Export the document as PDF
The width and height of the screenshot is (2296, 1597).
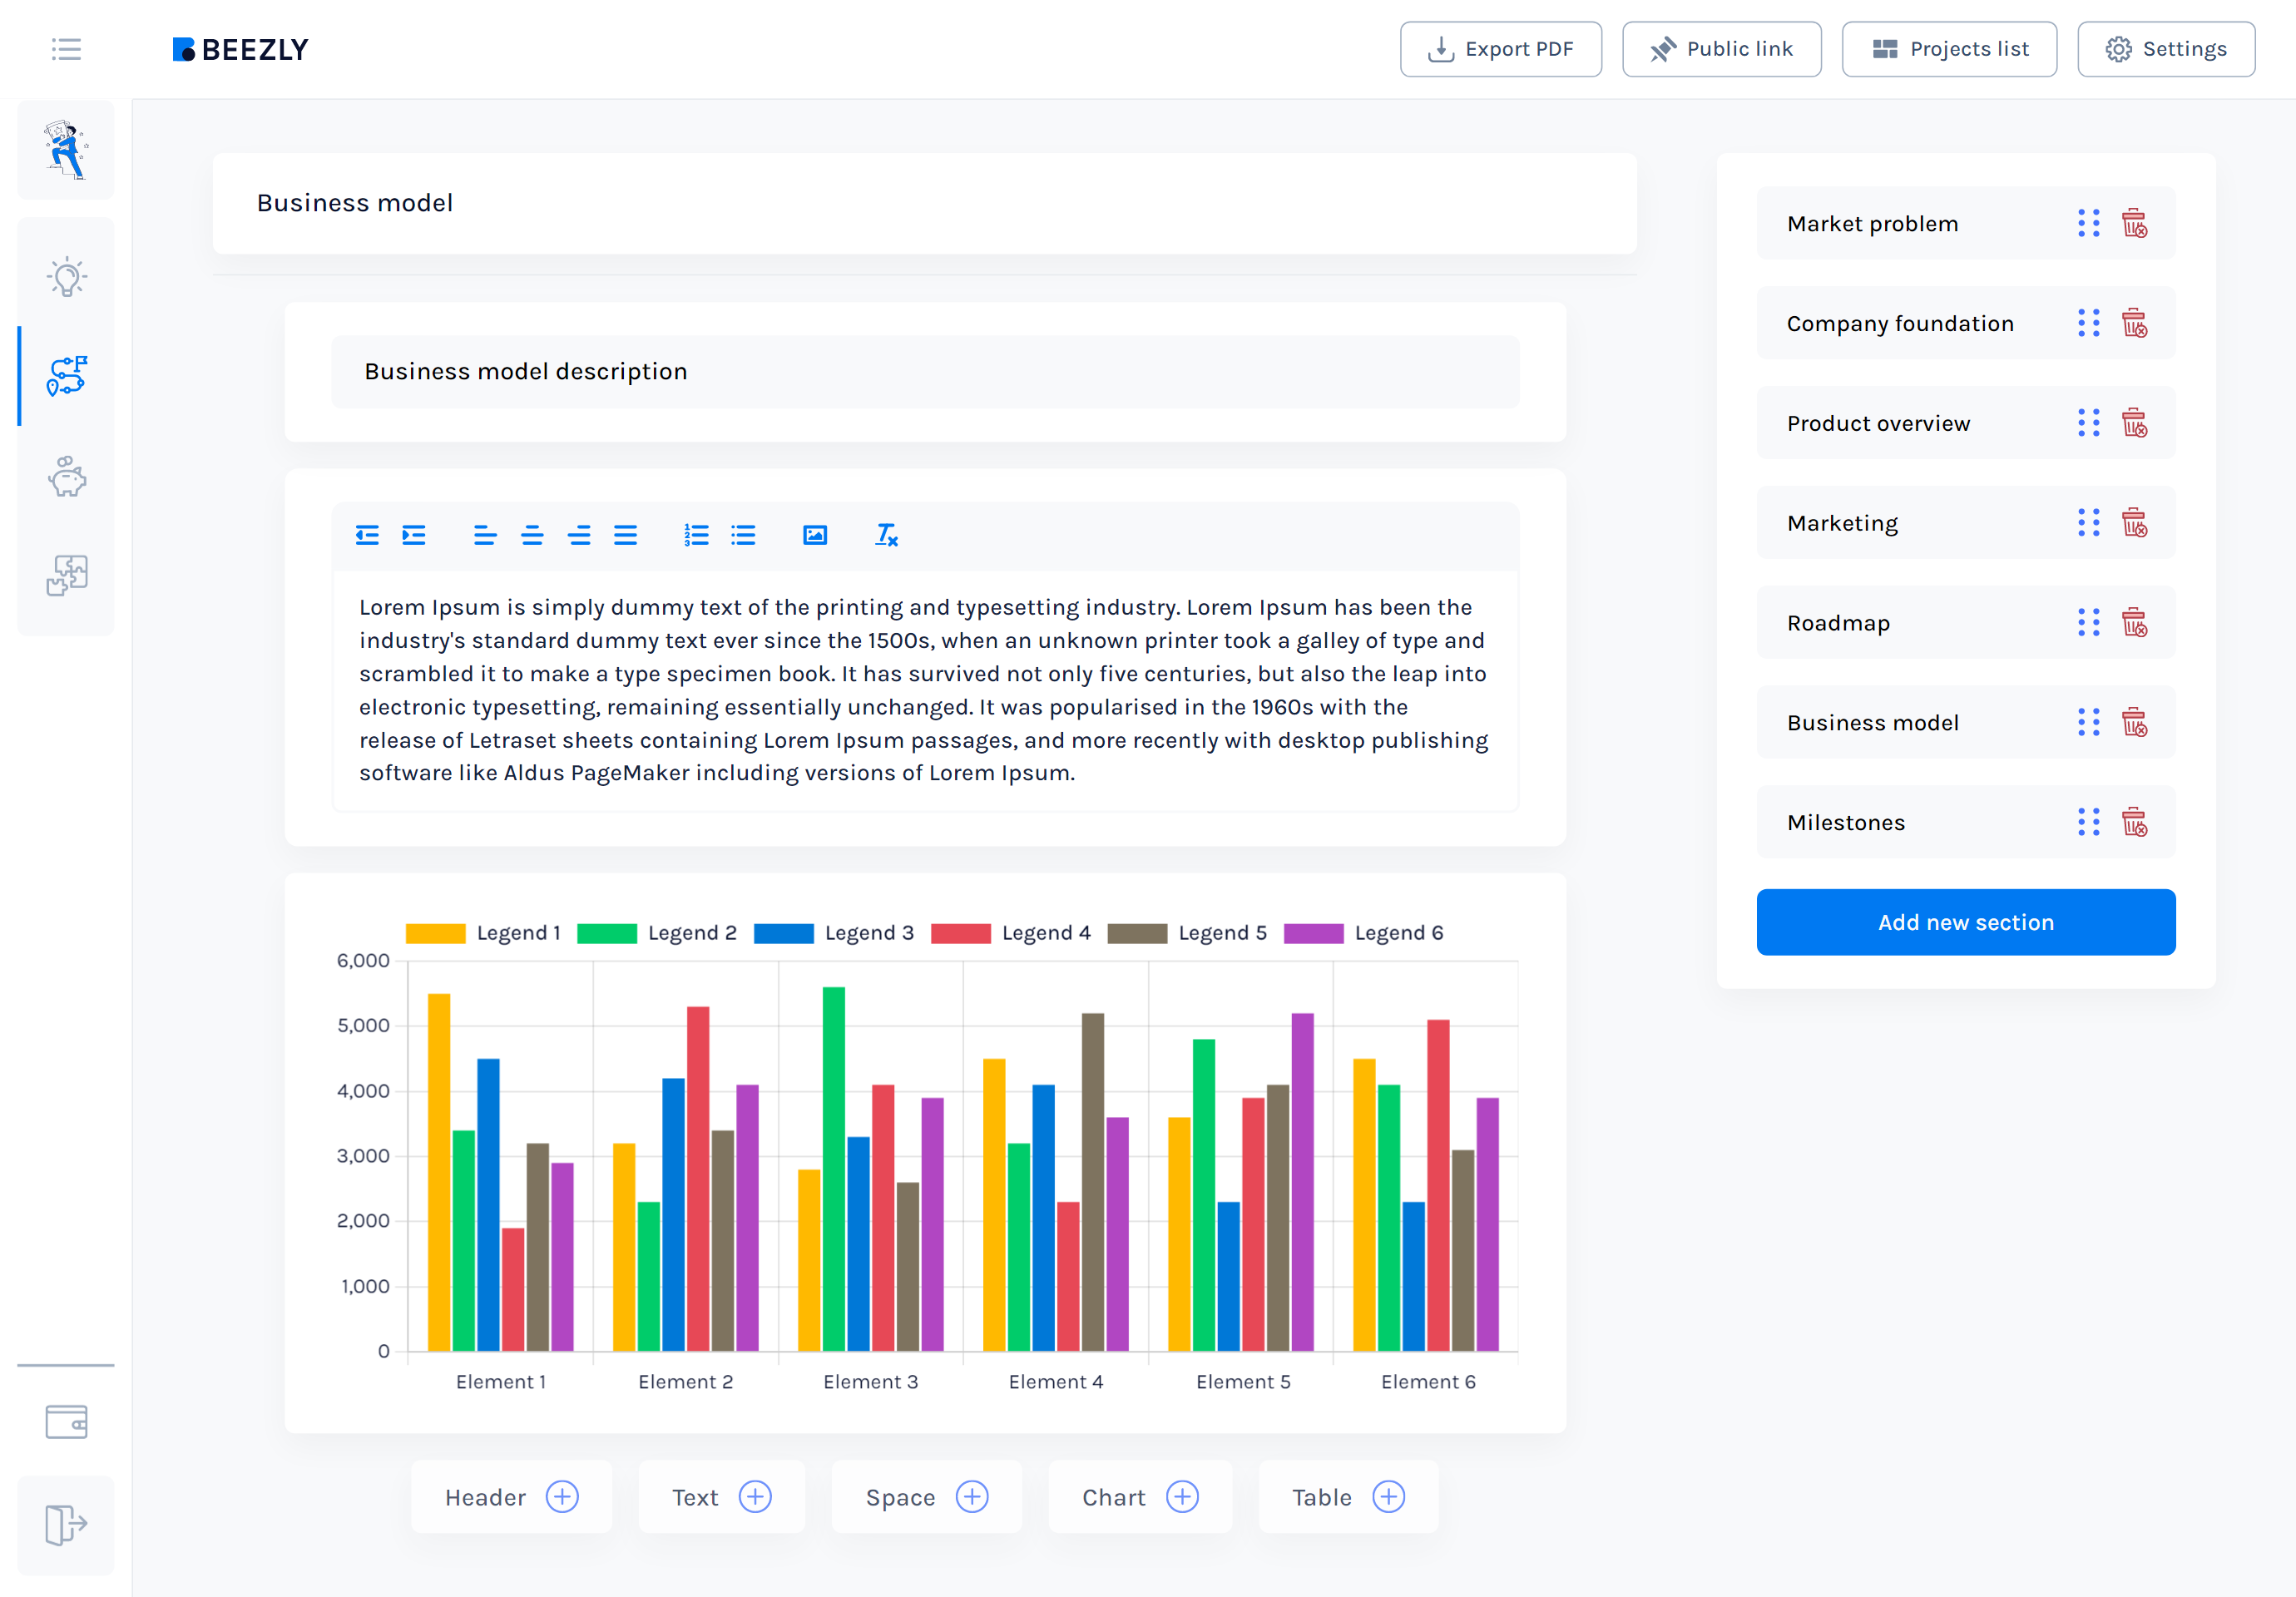(x=1500, y=48)
